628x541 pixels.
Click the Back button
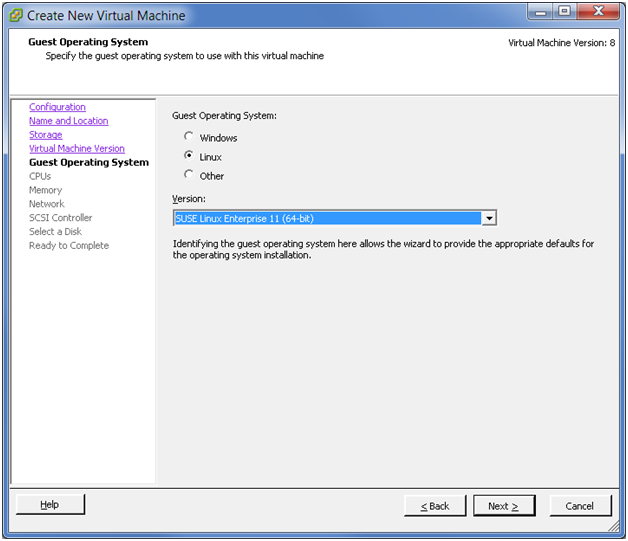coord(435,506)
